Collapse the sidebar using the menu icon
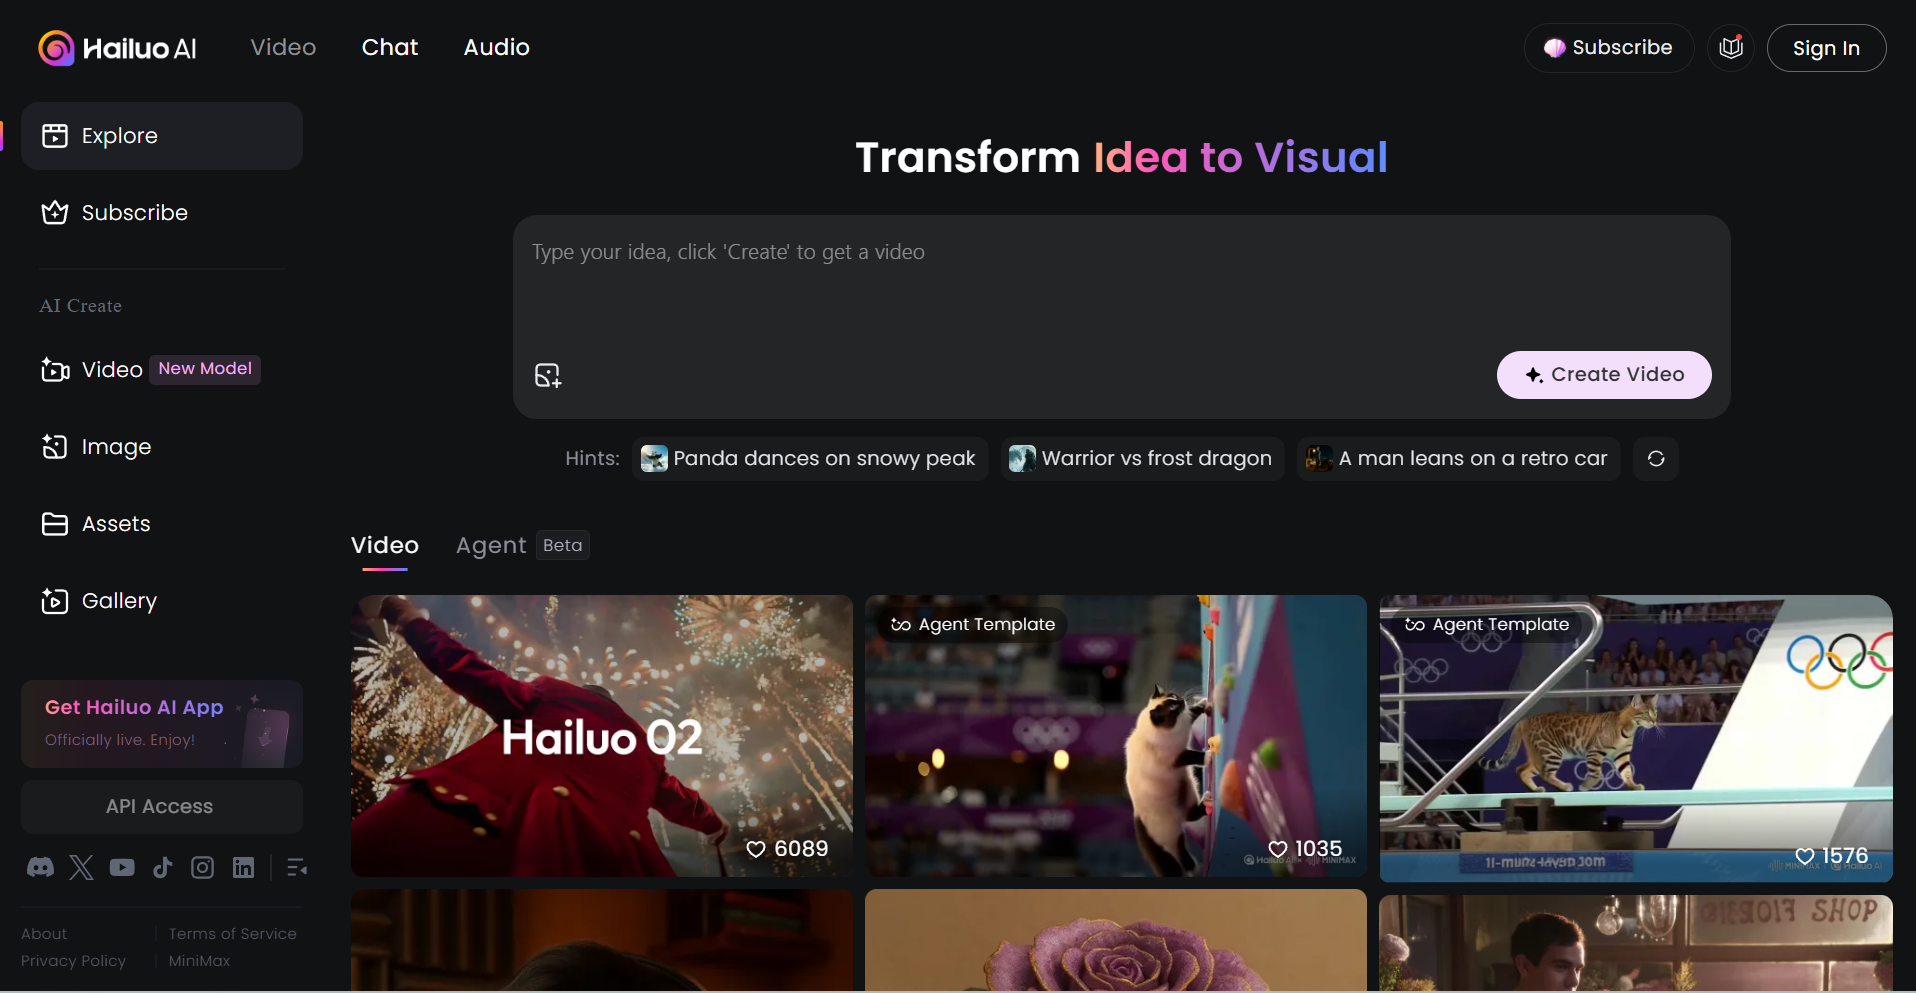Screen dimensions: 1916x993 (297, 867)
